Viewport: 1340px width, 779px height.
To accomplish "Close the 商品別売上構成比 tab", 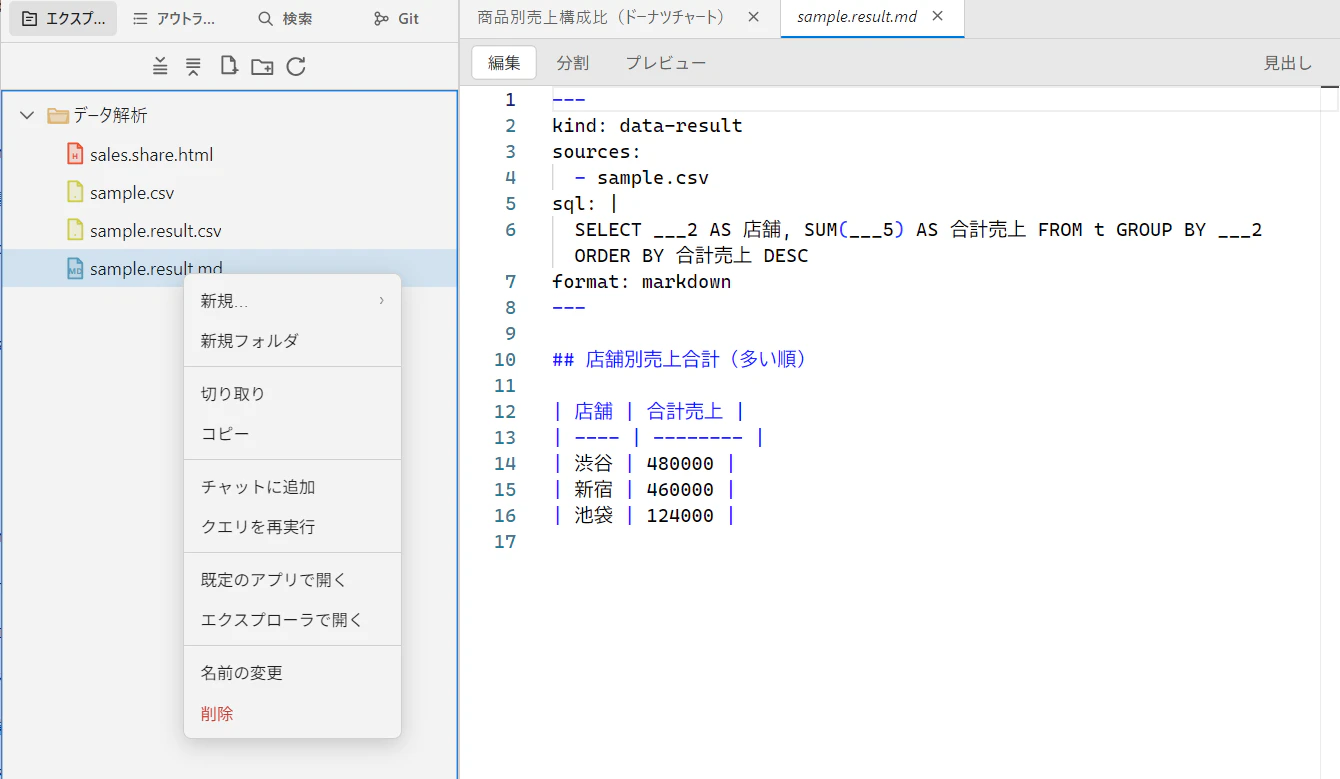I will click(753, 17).
